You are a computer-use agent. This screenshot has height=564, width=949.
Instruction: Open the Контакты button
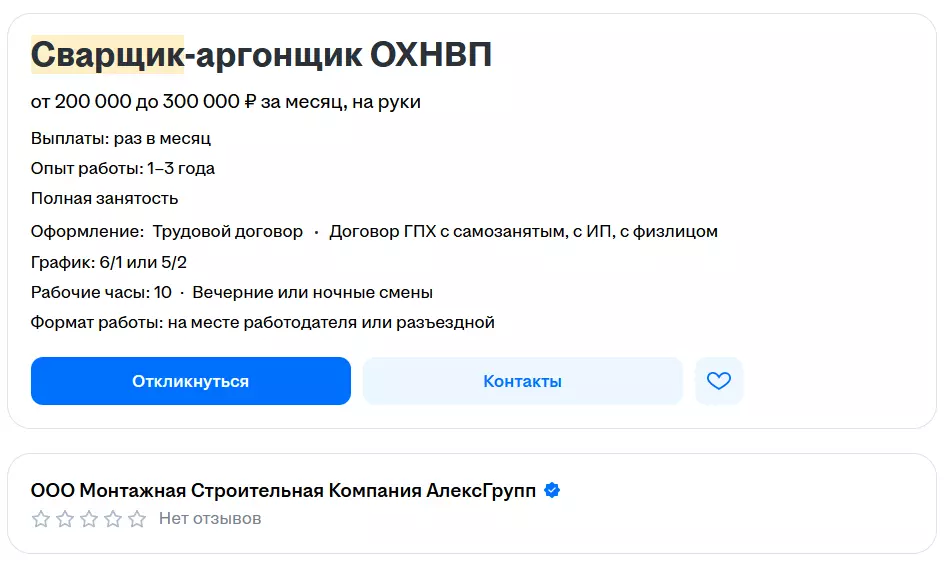[x=522, y=381]
